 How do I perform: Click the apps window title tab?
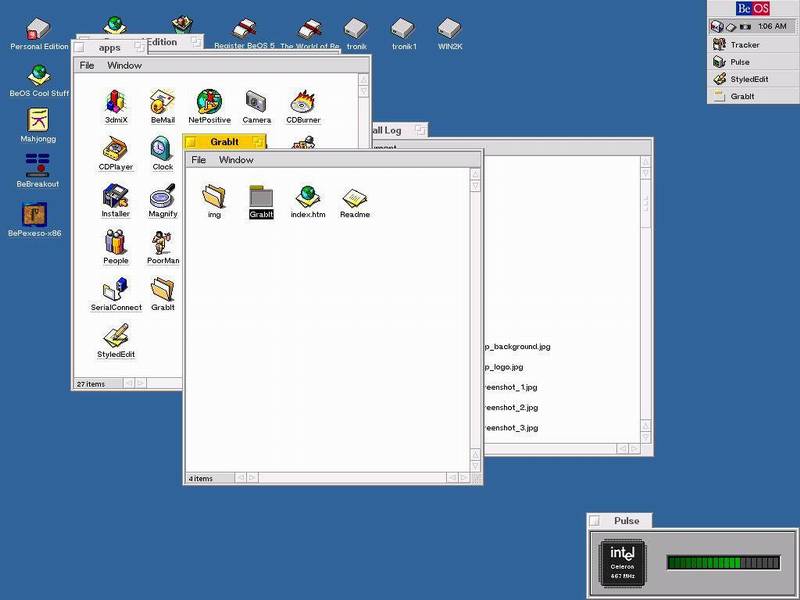109,47
